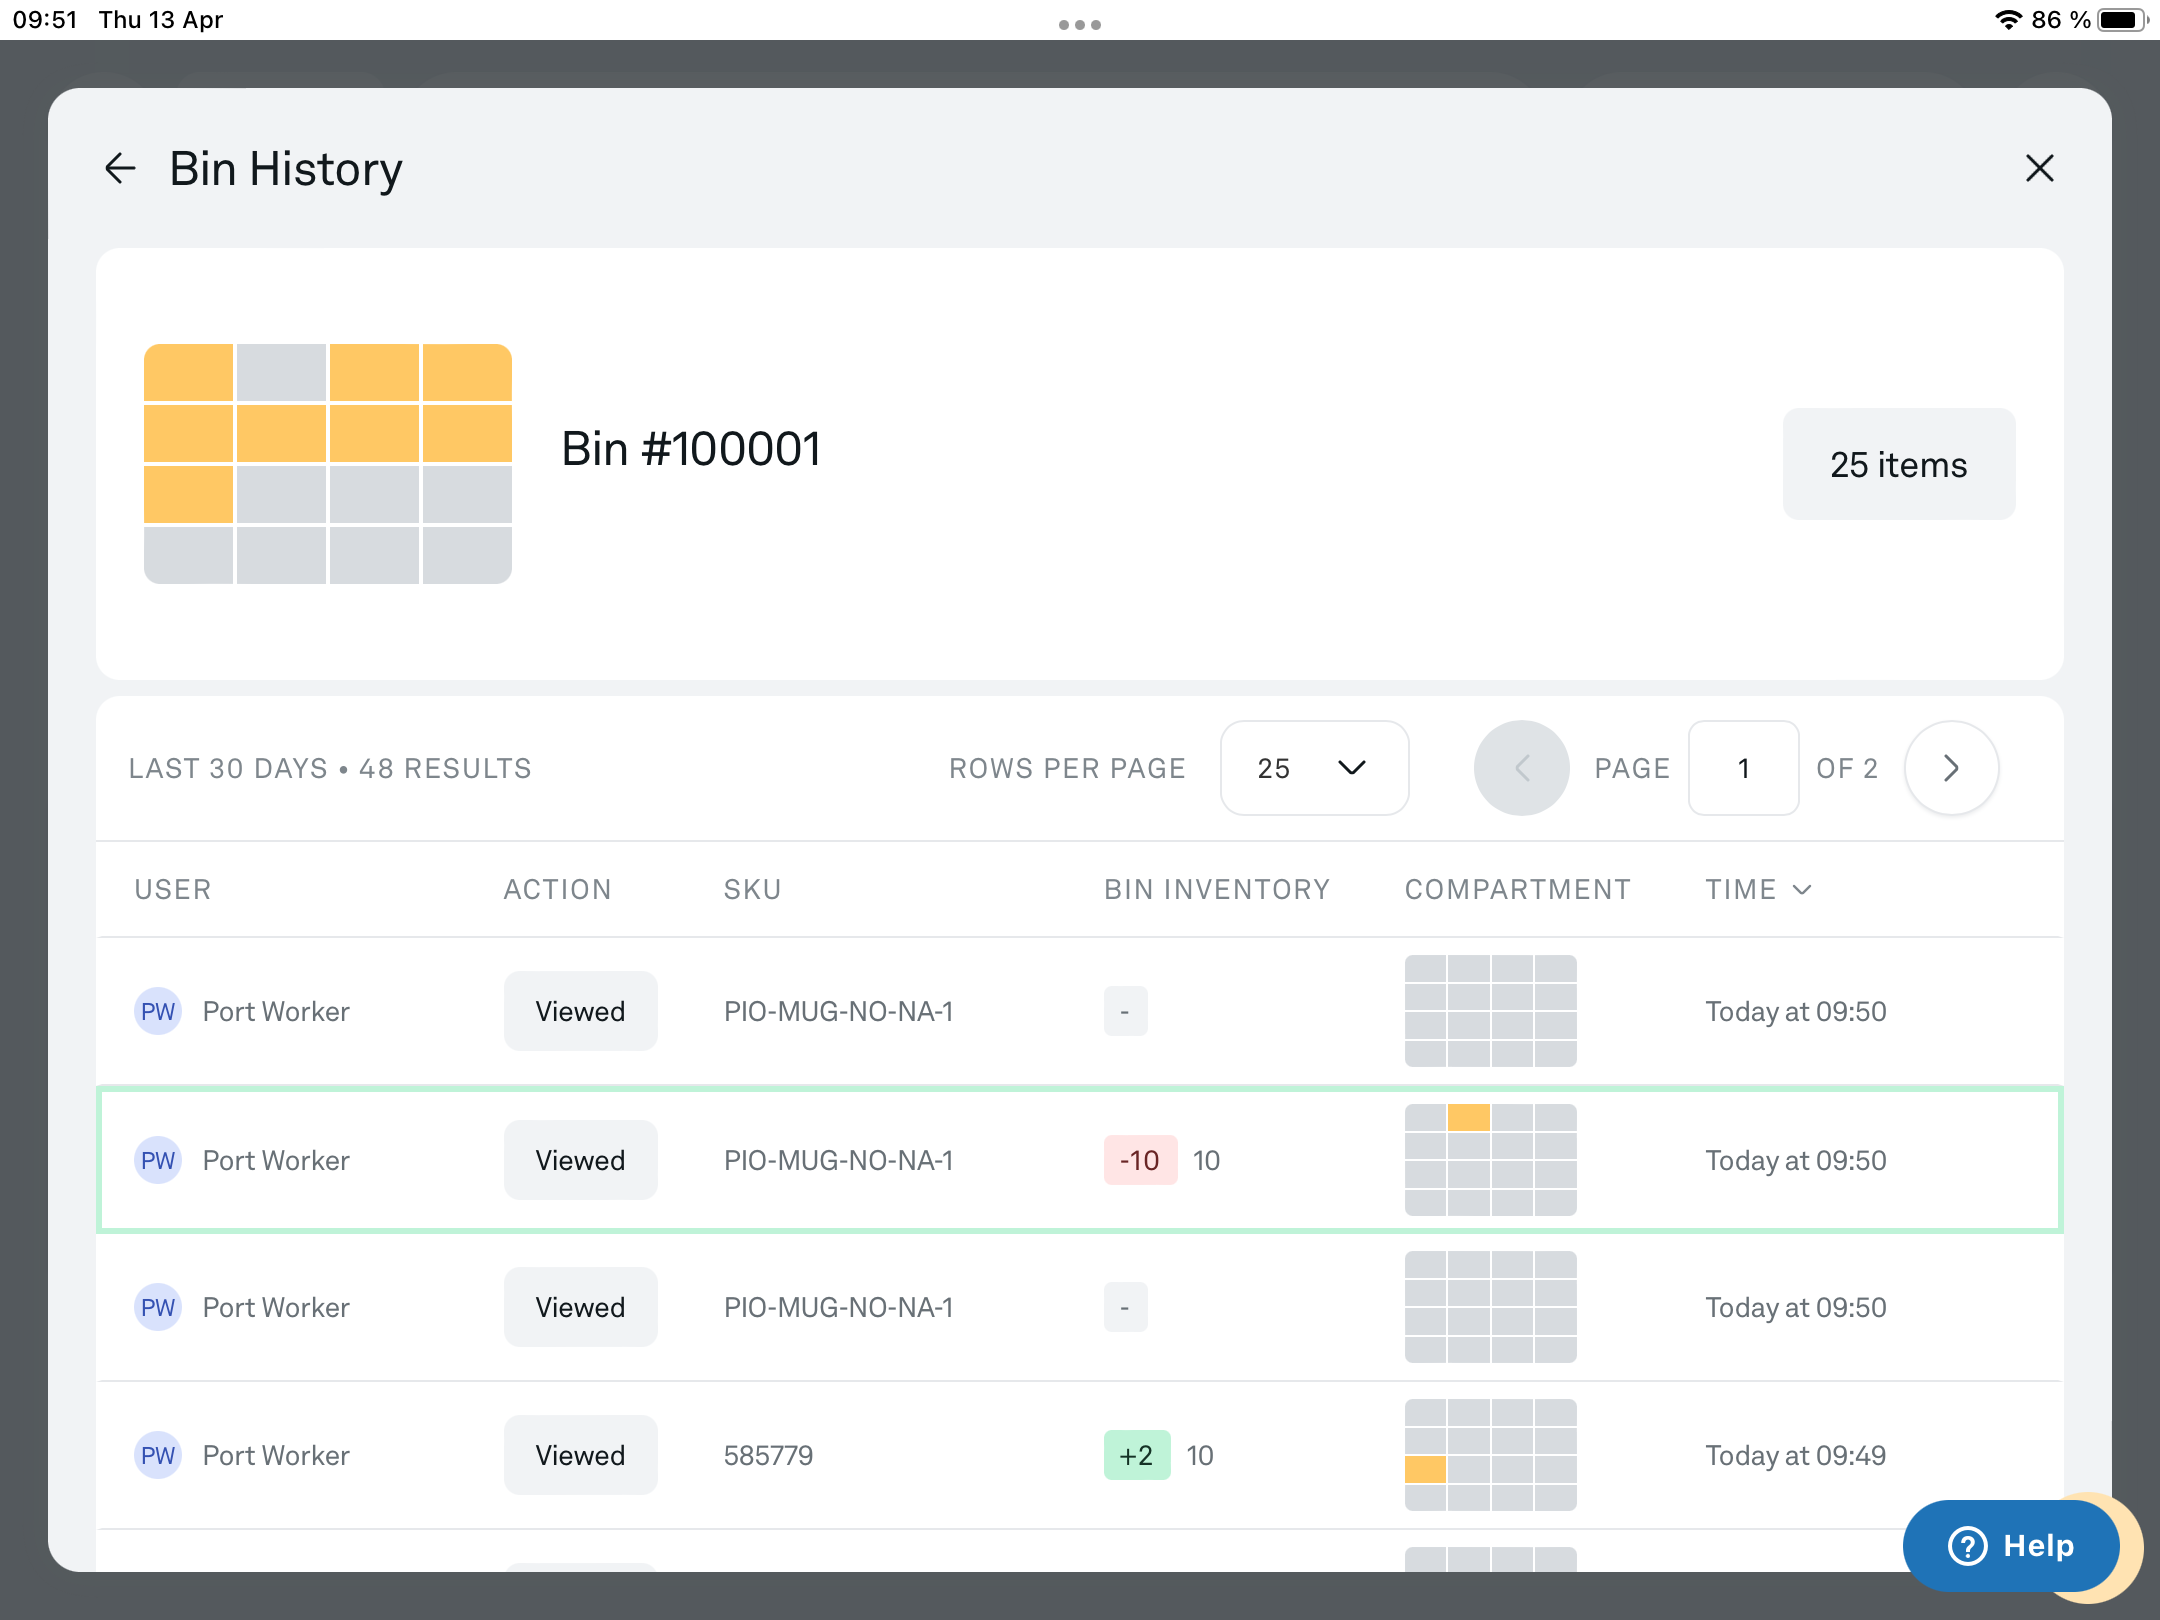Click the Viewed tag in the 585779 row
This screenshot has height=1620, width=2160.
click(580, 1455)
